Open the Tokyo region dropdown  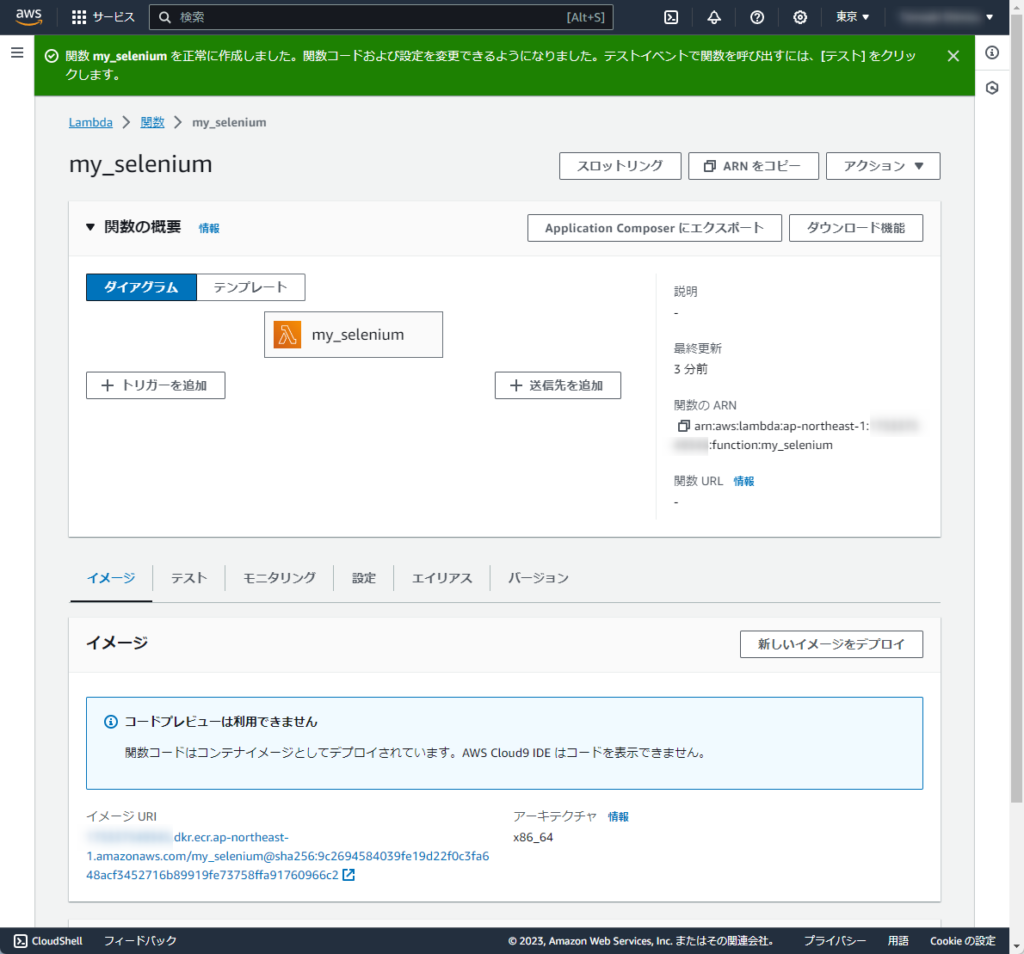pyautogui.click(x=852, y=17)
